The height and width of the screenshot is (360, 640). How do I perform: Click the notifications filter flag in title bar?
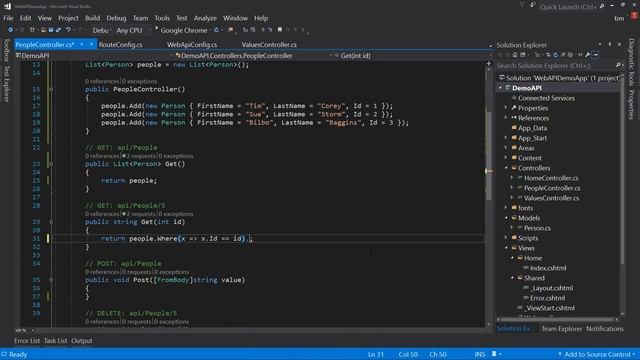coord(522,5)
